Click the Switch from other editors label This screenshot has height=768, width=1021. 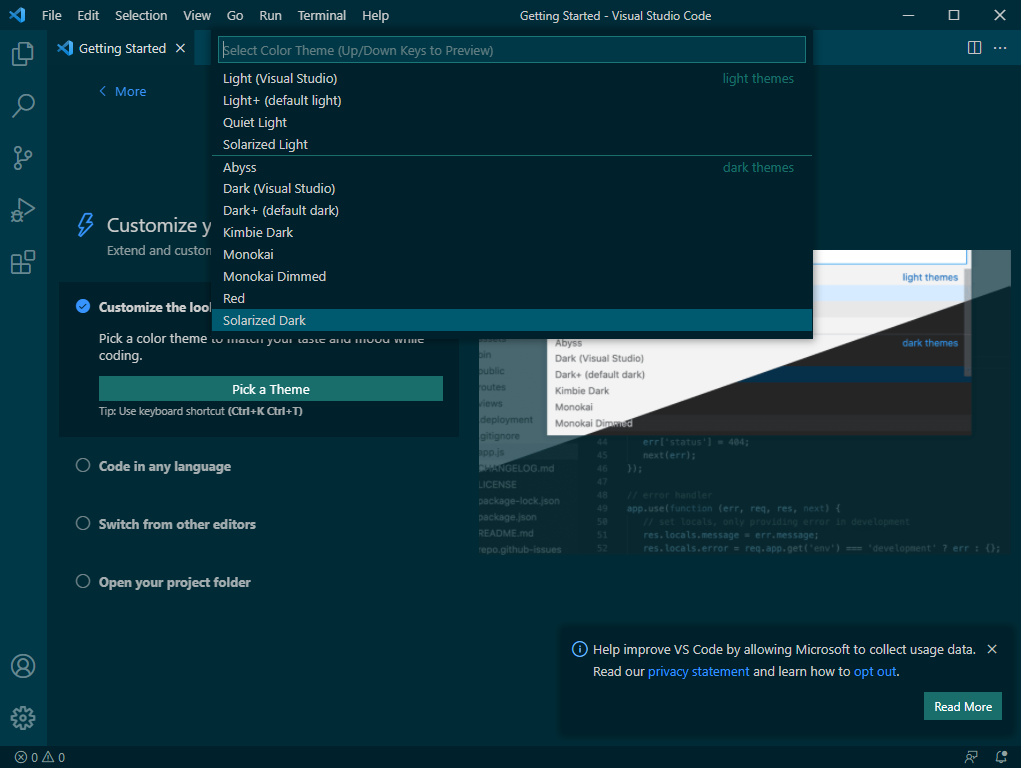click(x=177, y=524)
